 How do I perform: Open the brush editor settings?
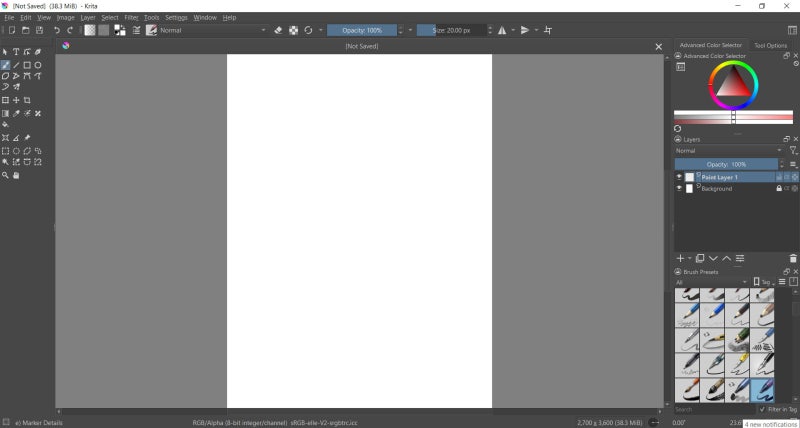[136, 31]
